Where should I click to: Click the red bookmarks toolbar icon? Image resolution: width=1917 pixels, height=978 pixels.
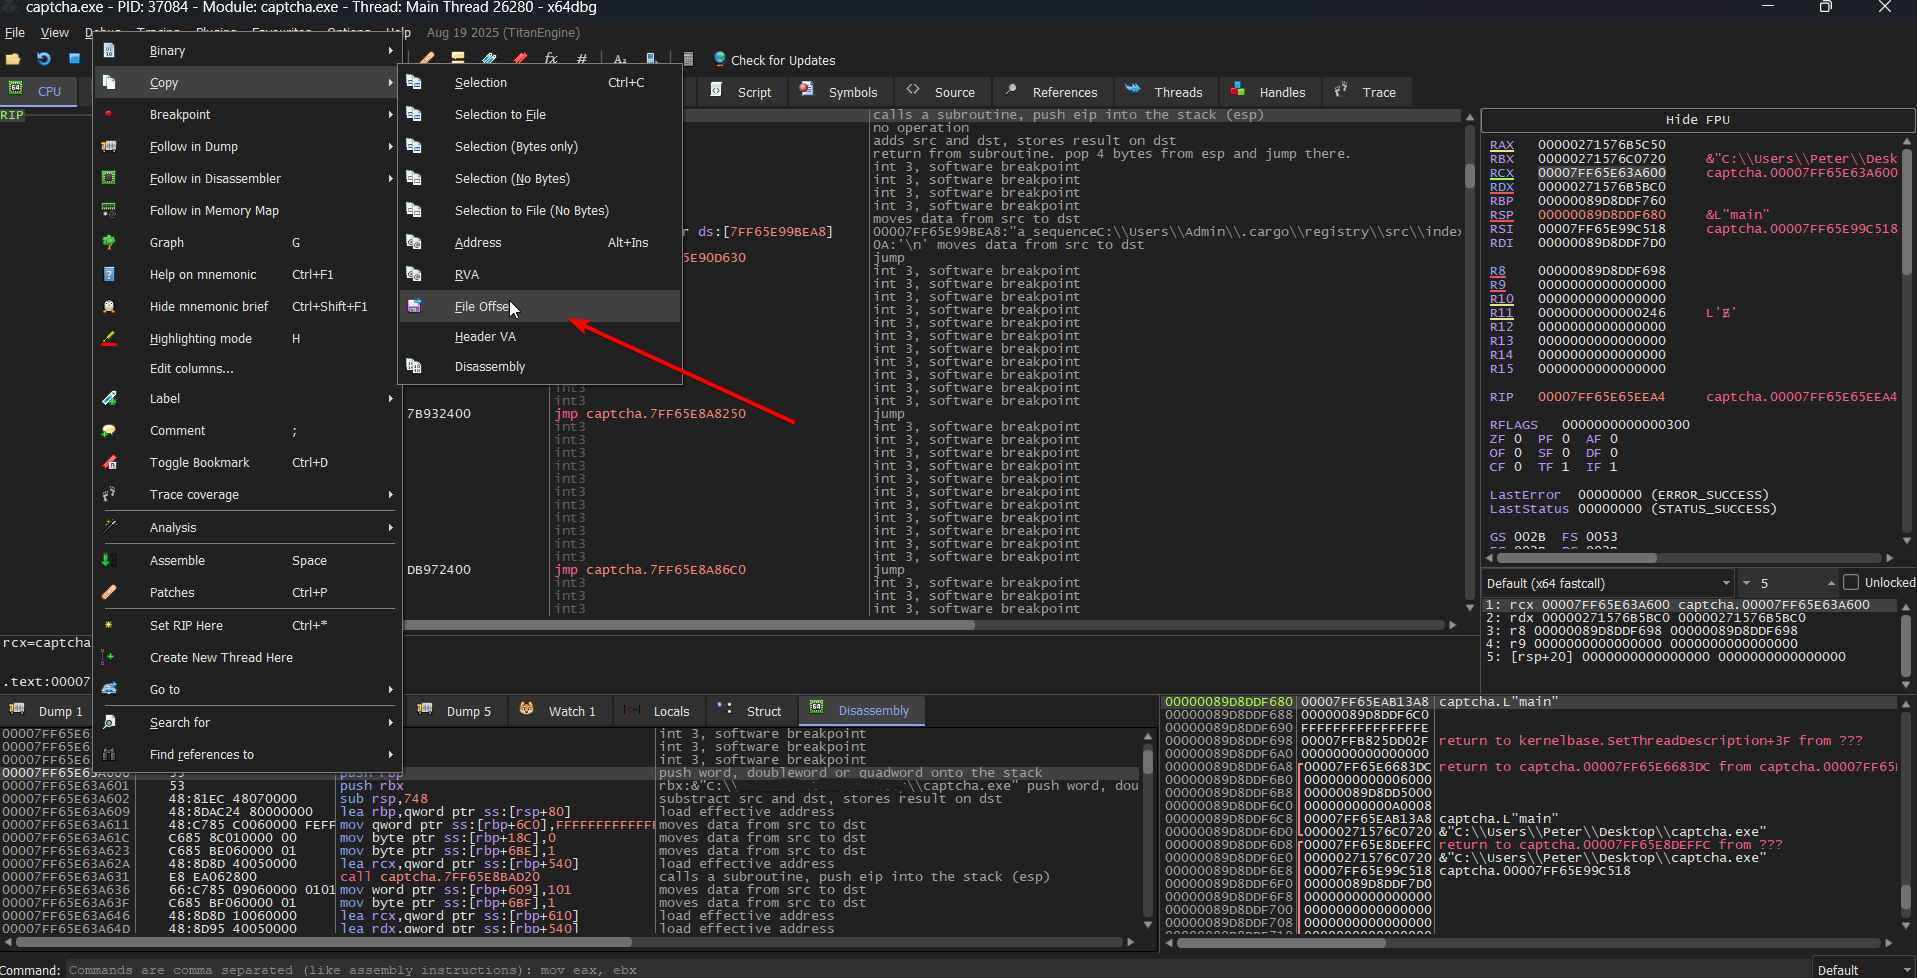tap(520, 59)
